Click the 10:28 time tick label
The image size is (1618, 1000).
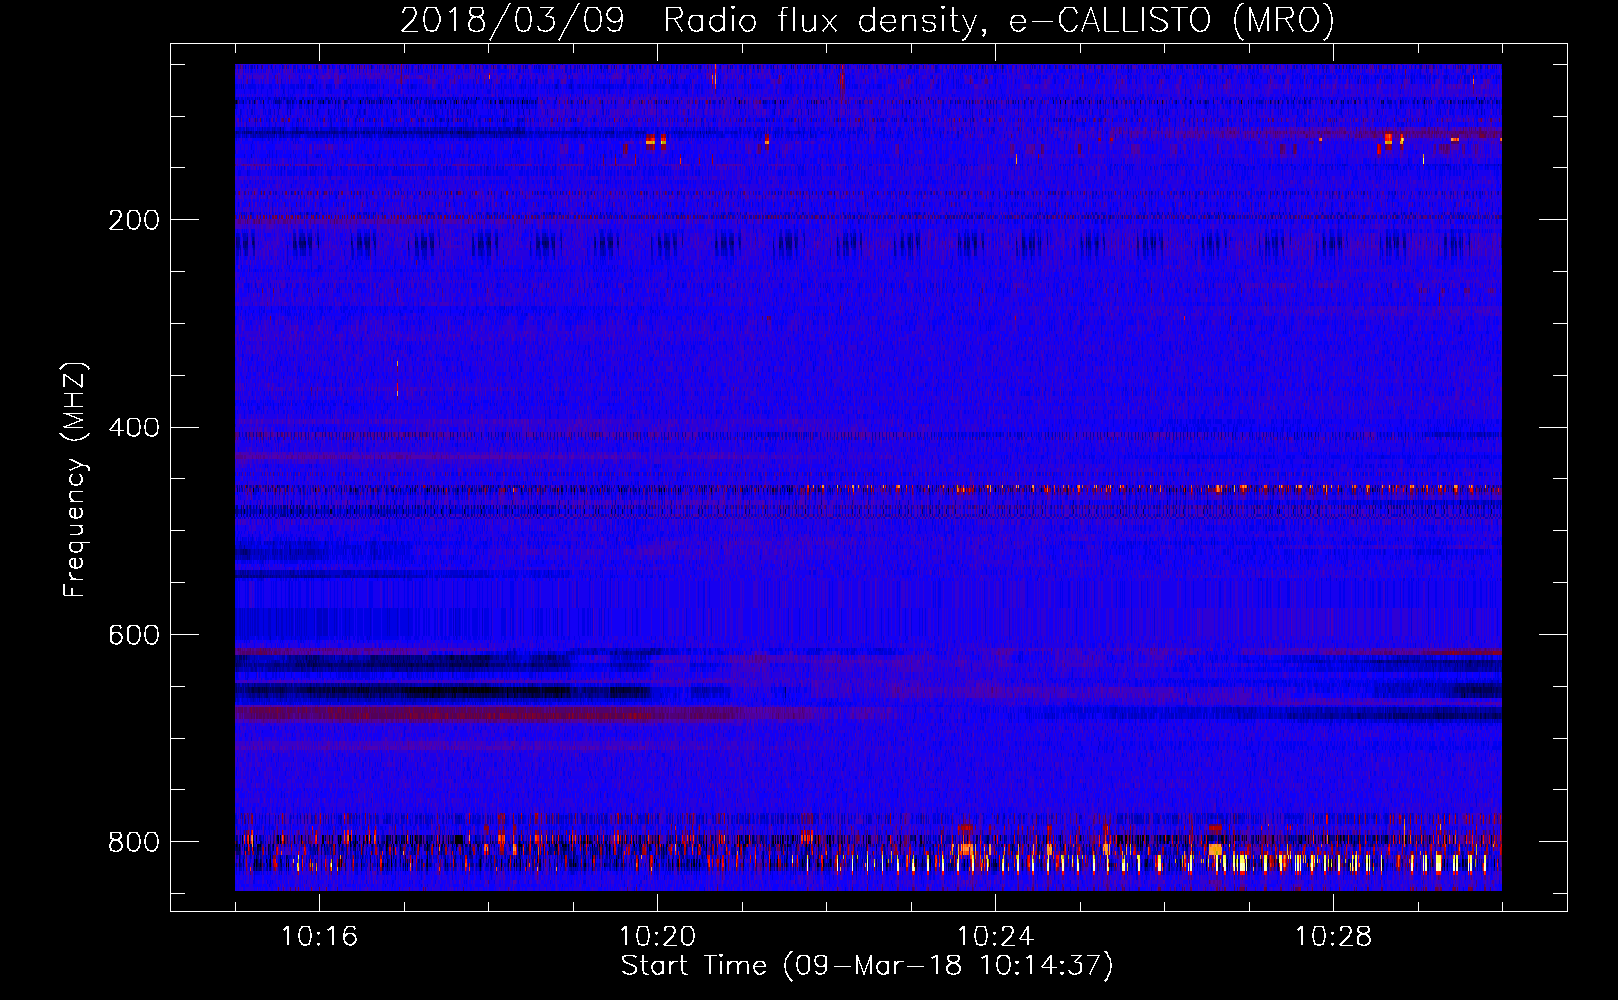click(x=1333, y=937)
